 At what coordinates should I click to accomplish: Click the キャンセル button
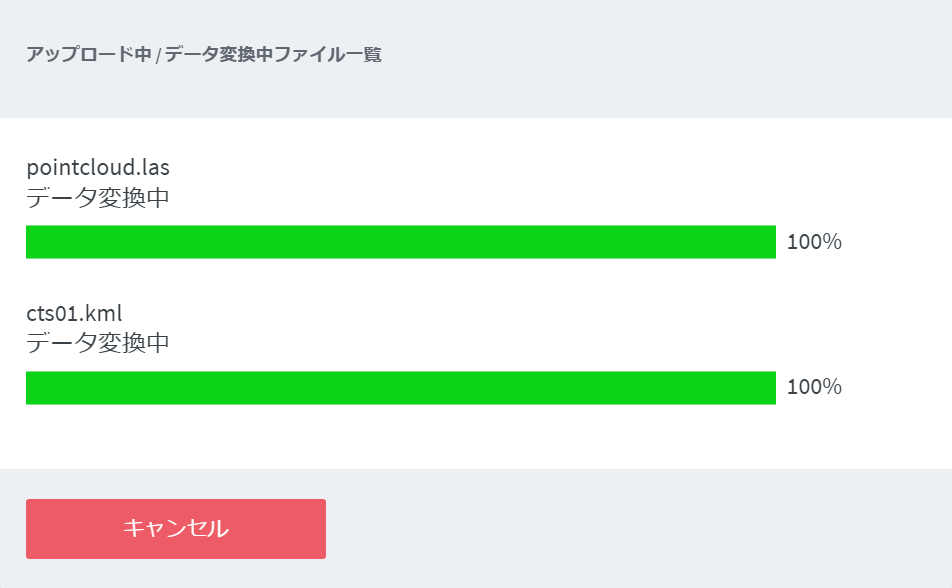(176, 529)
